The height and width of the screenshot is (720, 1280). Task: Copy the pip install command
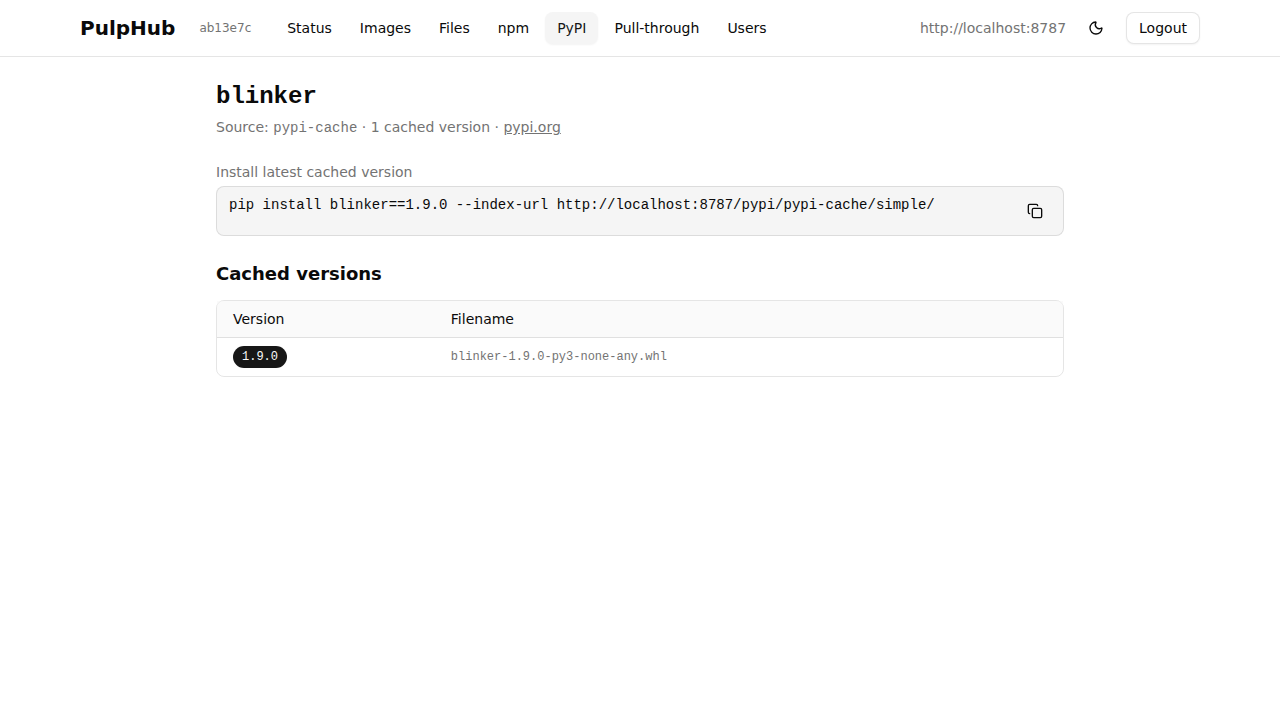click(1034, 211)
